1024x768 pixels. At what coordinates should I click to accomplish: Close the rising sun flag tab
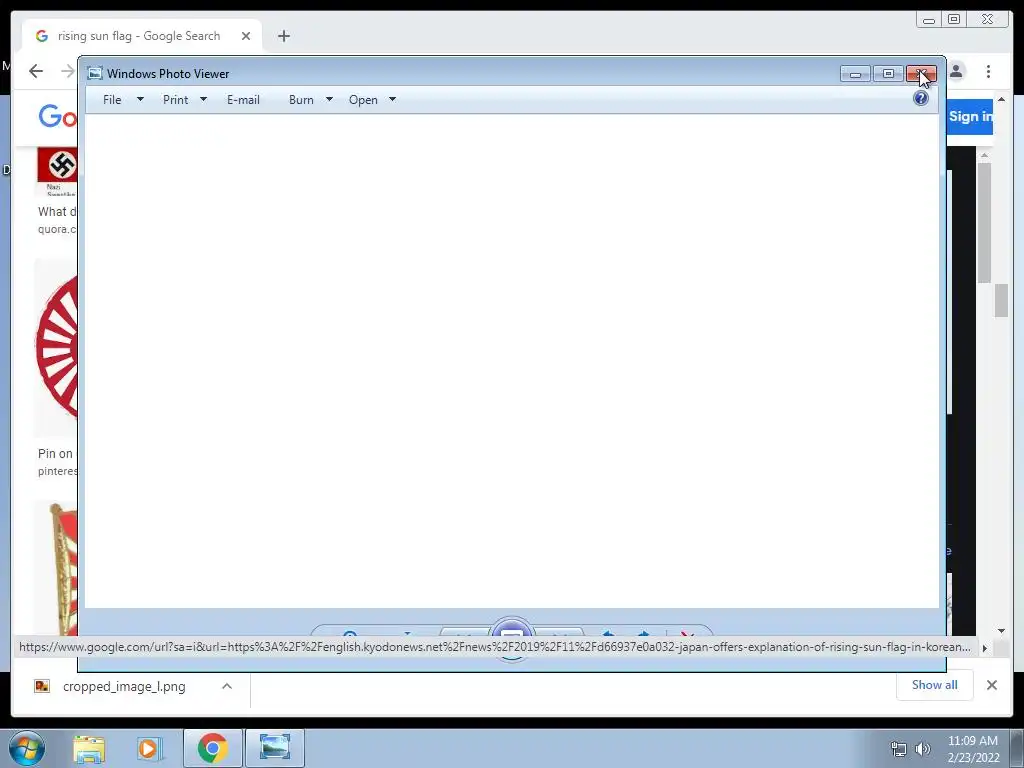click(x=246, y=37)
